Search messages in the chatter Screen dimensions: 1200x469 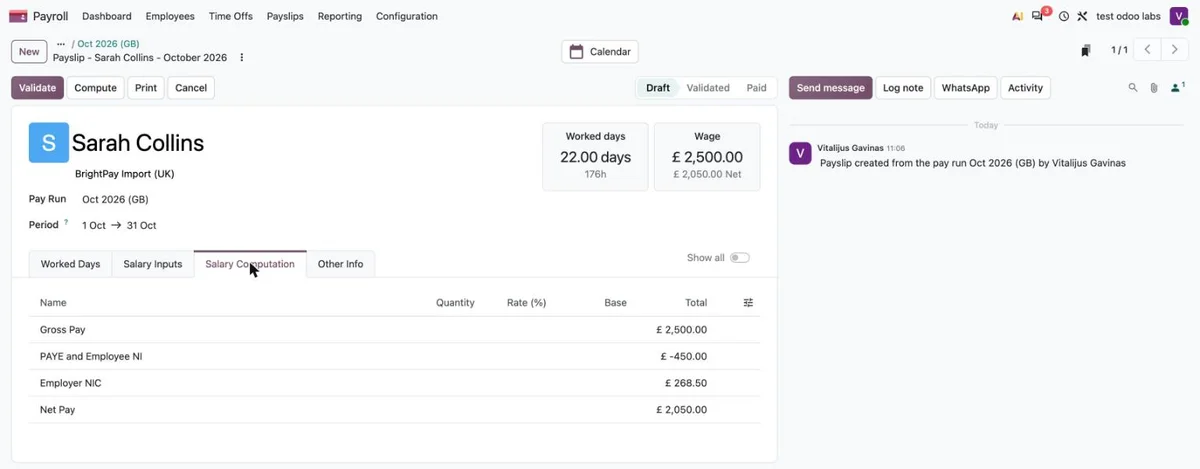pos(1133,88)
